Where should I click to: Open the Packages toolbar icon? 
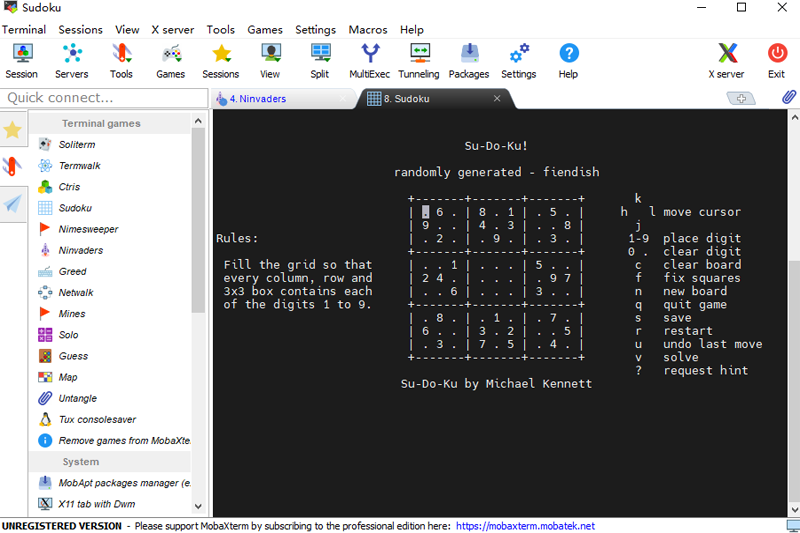(469, 61)
